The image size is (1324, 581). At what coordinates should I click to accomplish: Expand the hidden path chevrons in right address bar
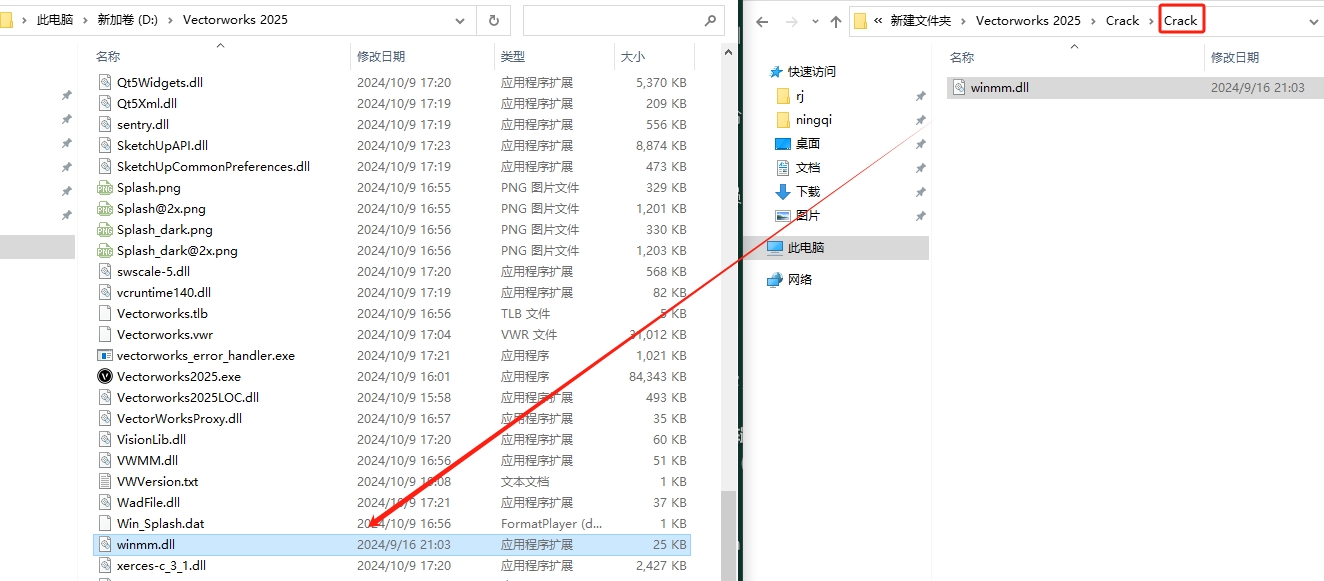click(x=878, y=21)
